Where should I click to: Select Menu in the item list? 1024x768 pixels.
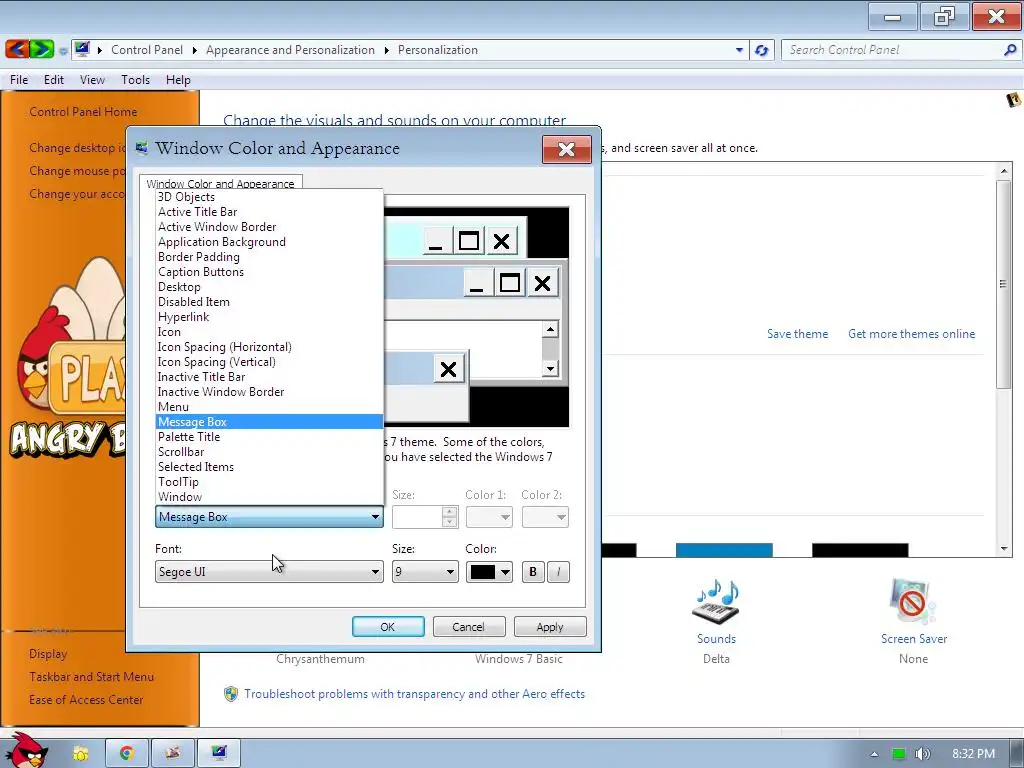pos(269,407)
